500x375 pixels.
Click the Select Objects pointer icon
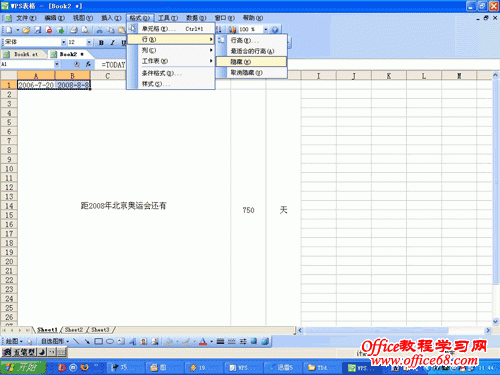click(30, 341)
